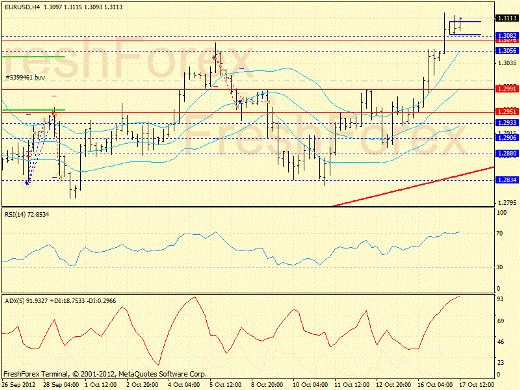The width and height of the screenshot is (520, 390).
Task: Select the 93 value on ADX scale
Action: coord(500,298)
